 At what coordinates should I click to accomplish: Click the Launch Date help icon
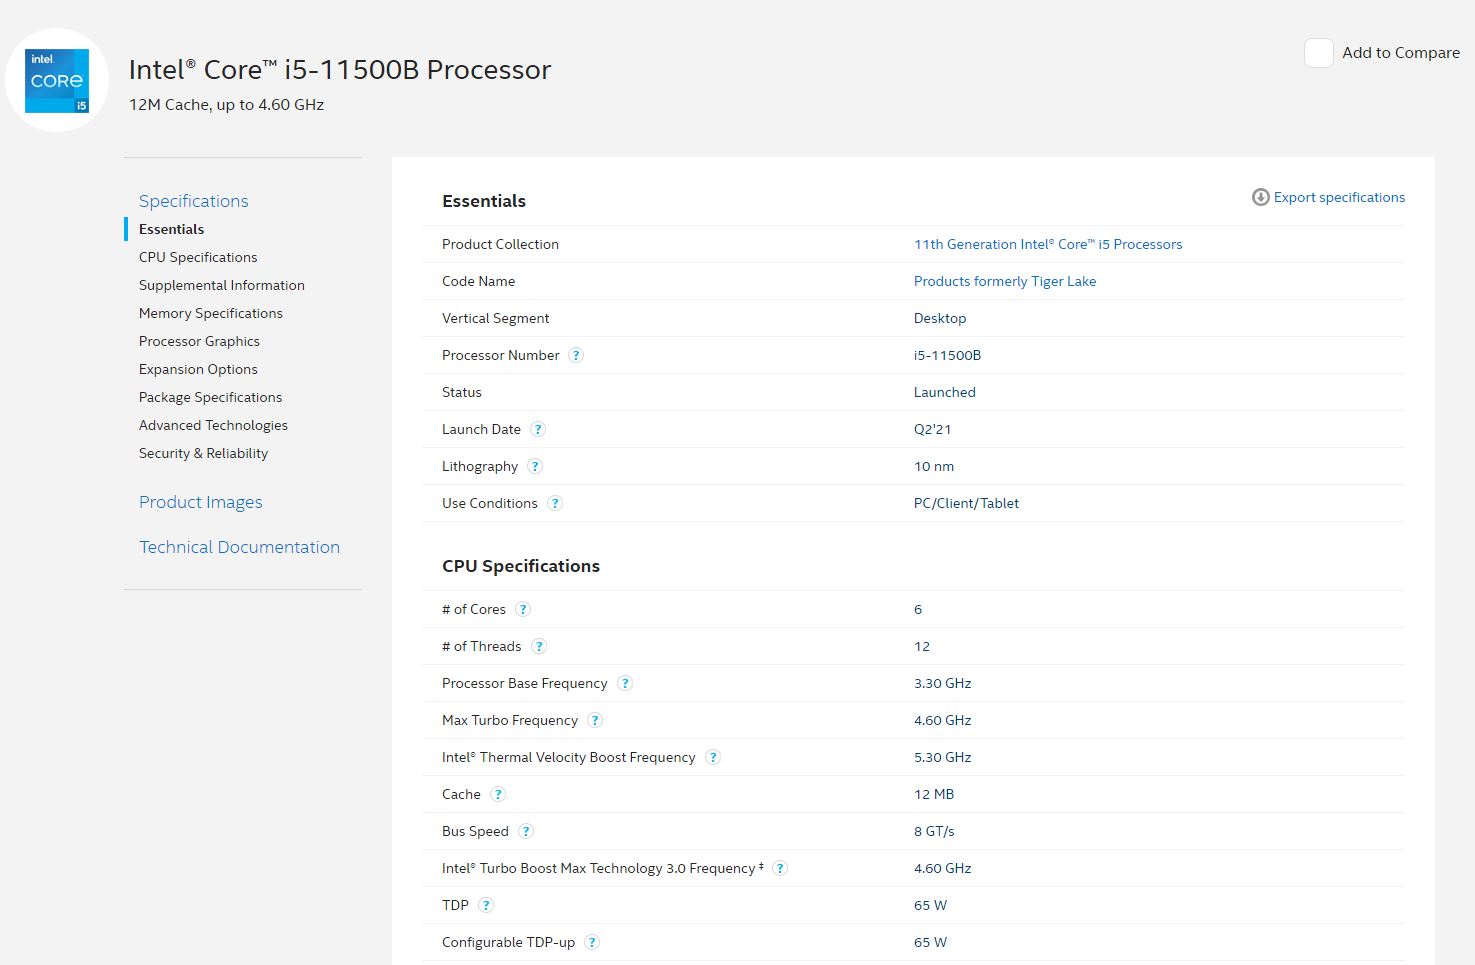pyautogui.click(x=538, y=429)
